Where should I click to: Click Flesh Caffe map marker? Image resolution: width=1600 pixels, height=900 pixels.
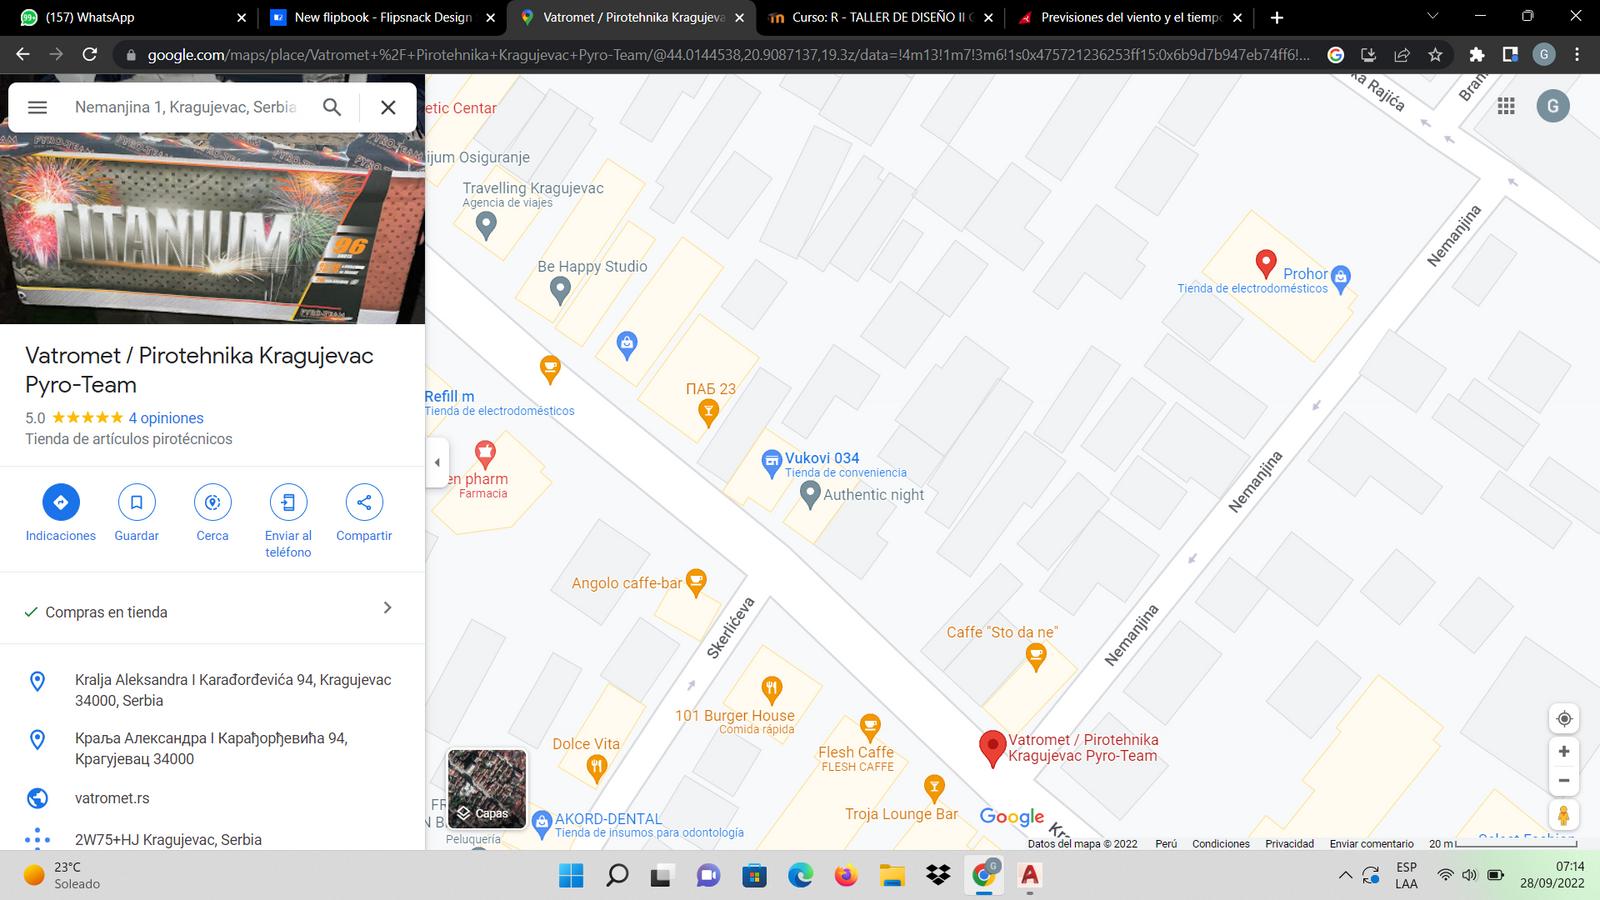click(x=870, y=728)
